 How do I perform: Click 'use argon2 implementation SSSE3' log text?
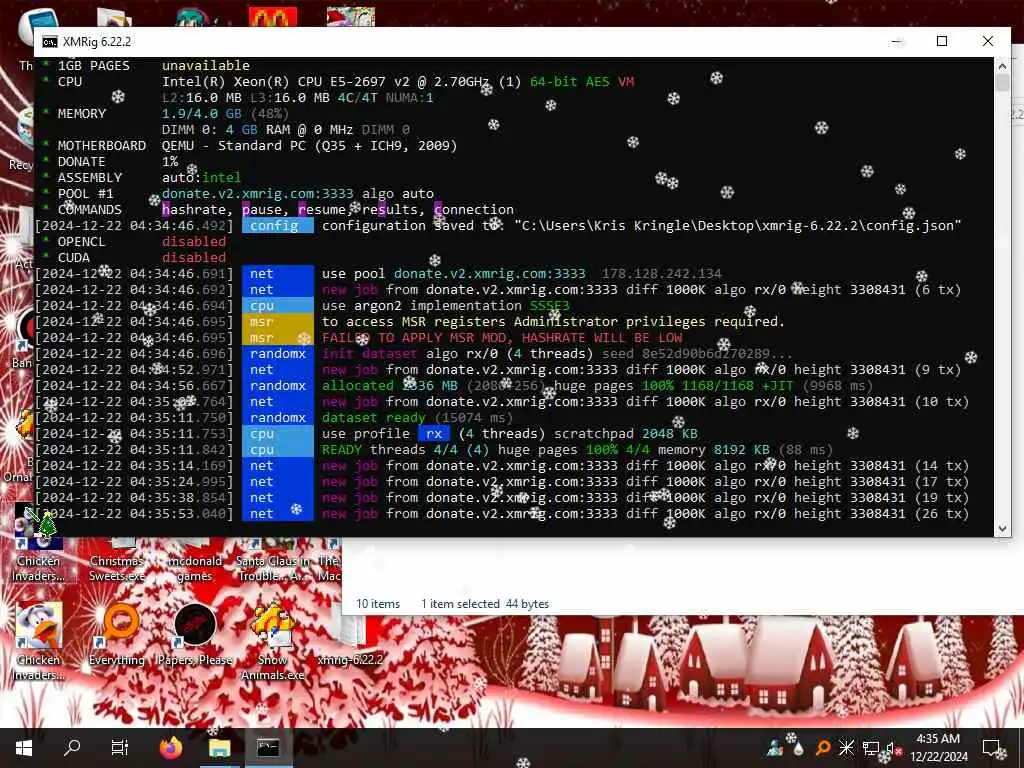(445, 306)
